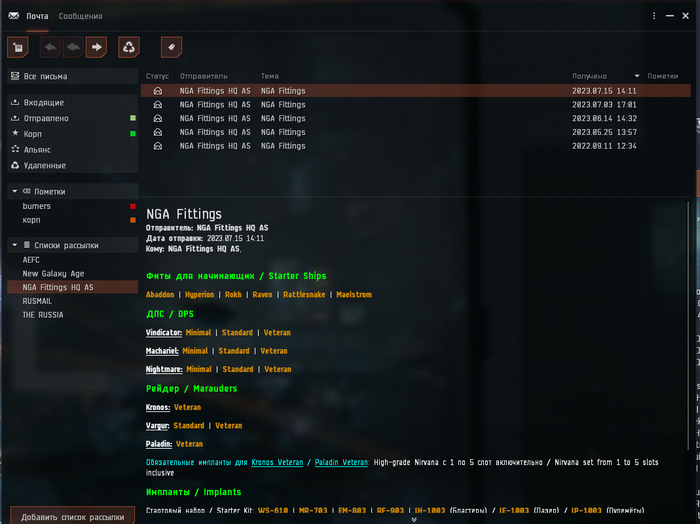Open Rokh starter fit link
The height and width of the screenshot is (524, 700).
233,295
